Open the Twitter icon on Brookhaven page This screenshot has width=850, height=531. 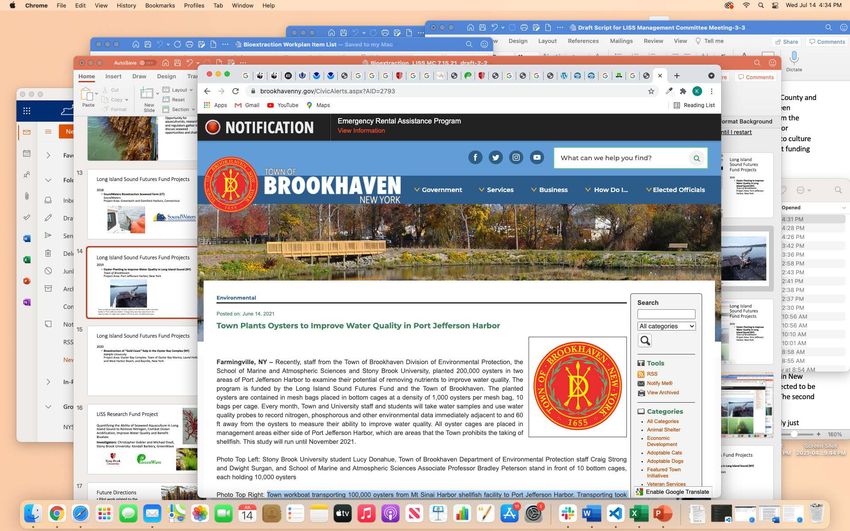pyautogui.click(x=495, y=158)
